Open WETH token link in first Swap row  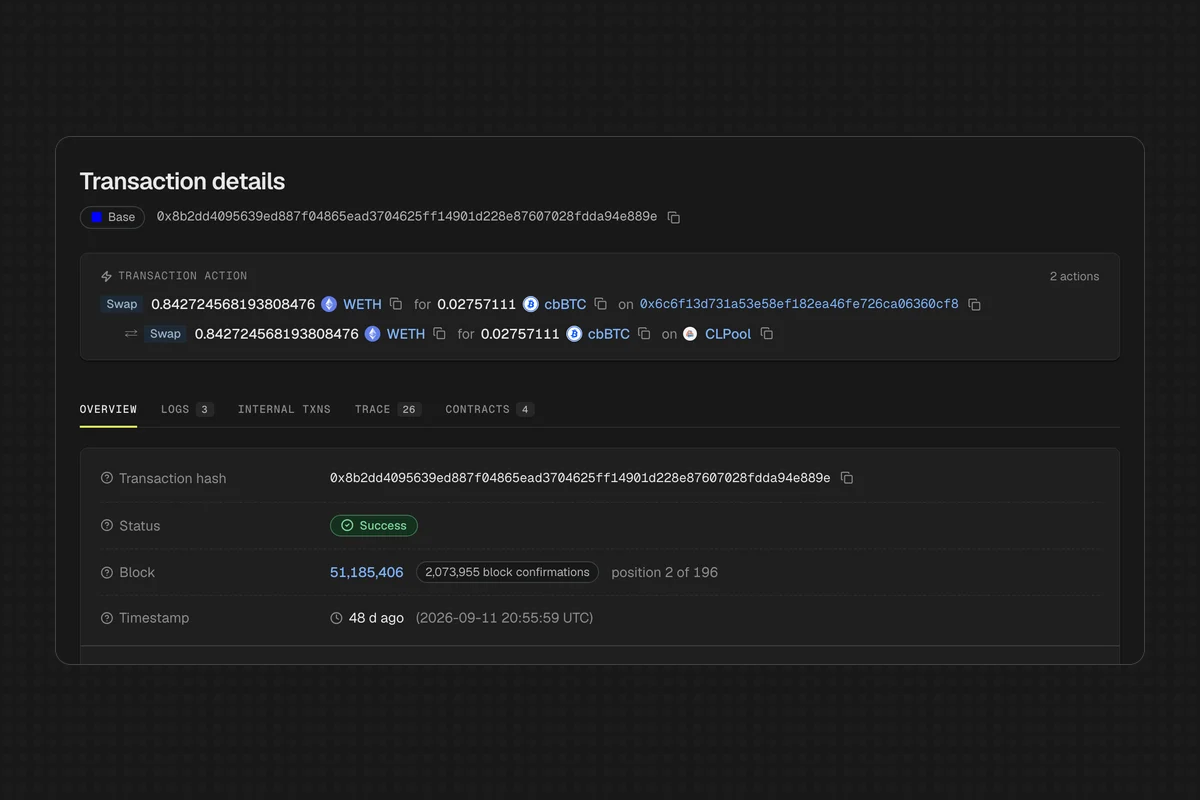(x=363, y=304)
